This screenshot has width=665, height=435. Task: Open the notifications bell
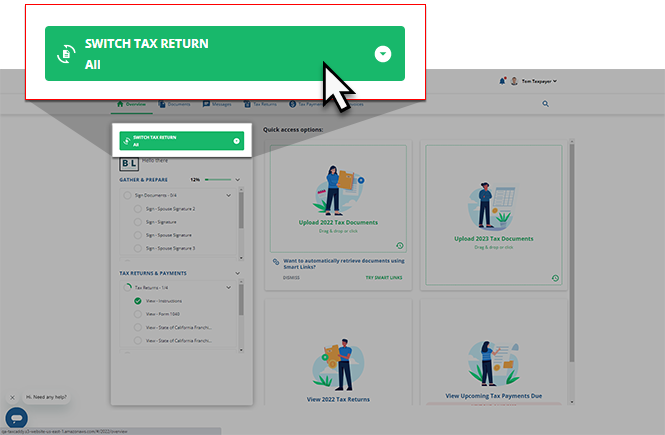[502, 81]
